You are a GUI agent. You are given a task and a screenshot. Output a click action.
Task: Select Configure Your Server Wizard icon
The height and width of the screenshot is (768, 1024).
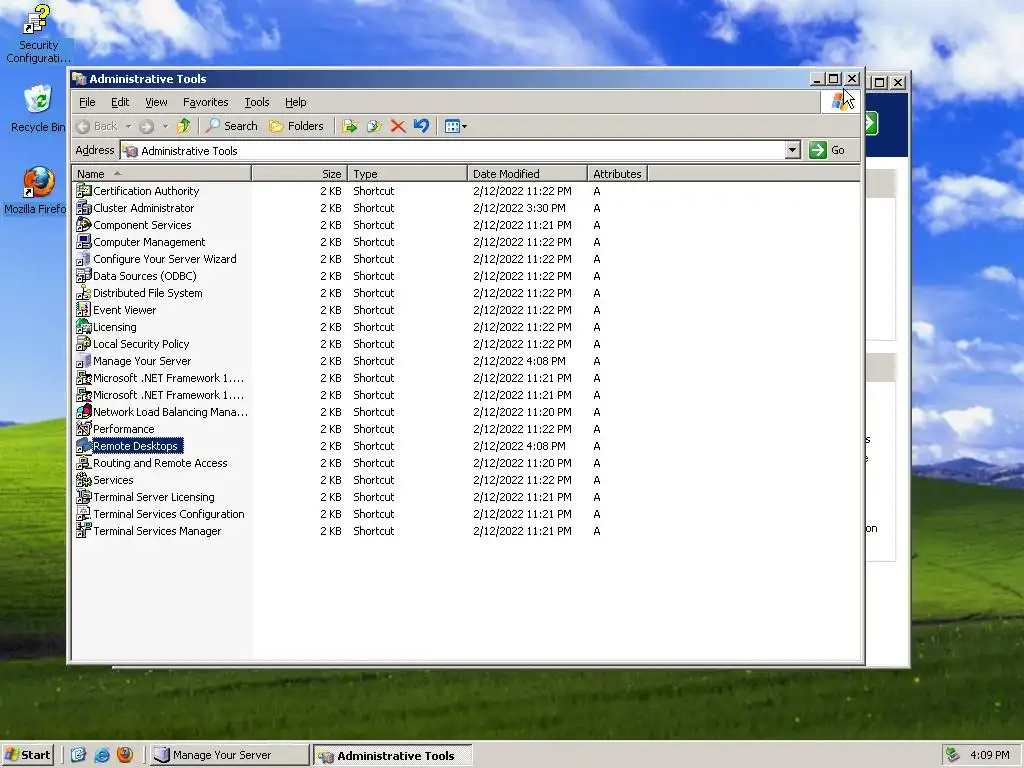point(84,259)
